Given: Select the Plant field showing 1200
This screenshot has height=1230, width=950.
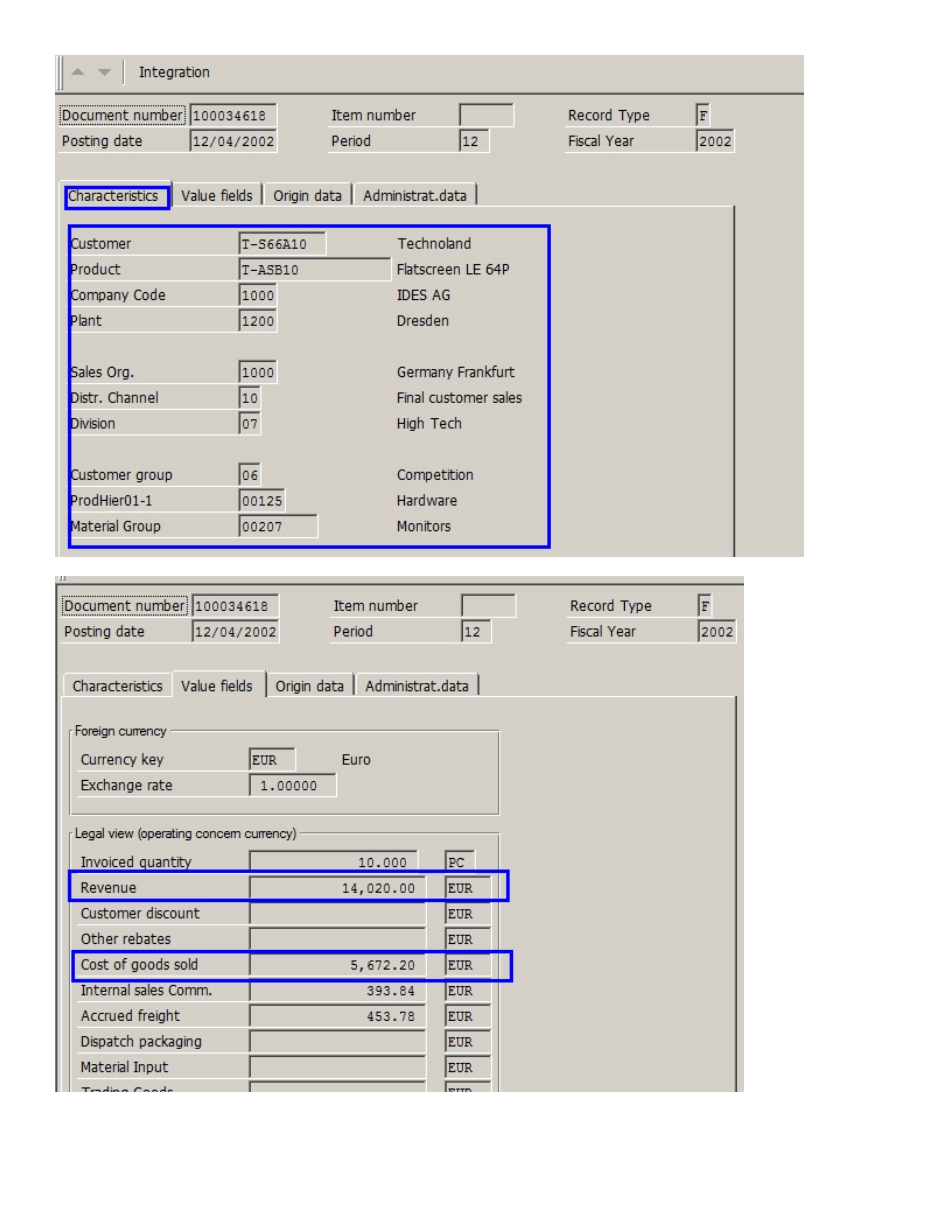Looking at the screenshot, I should pyautogui.click(x=258, y=321).
